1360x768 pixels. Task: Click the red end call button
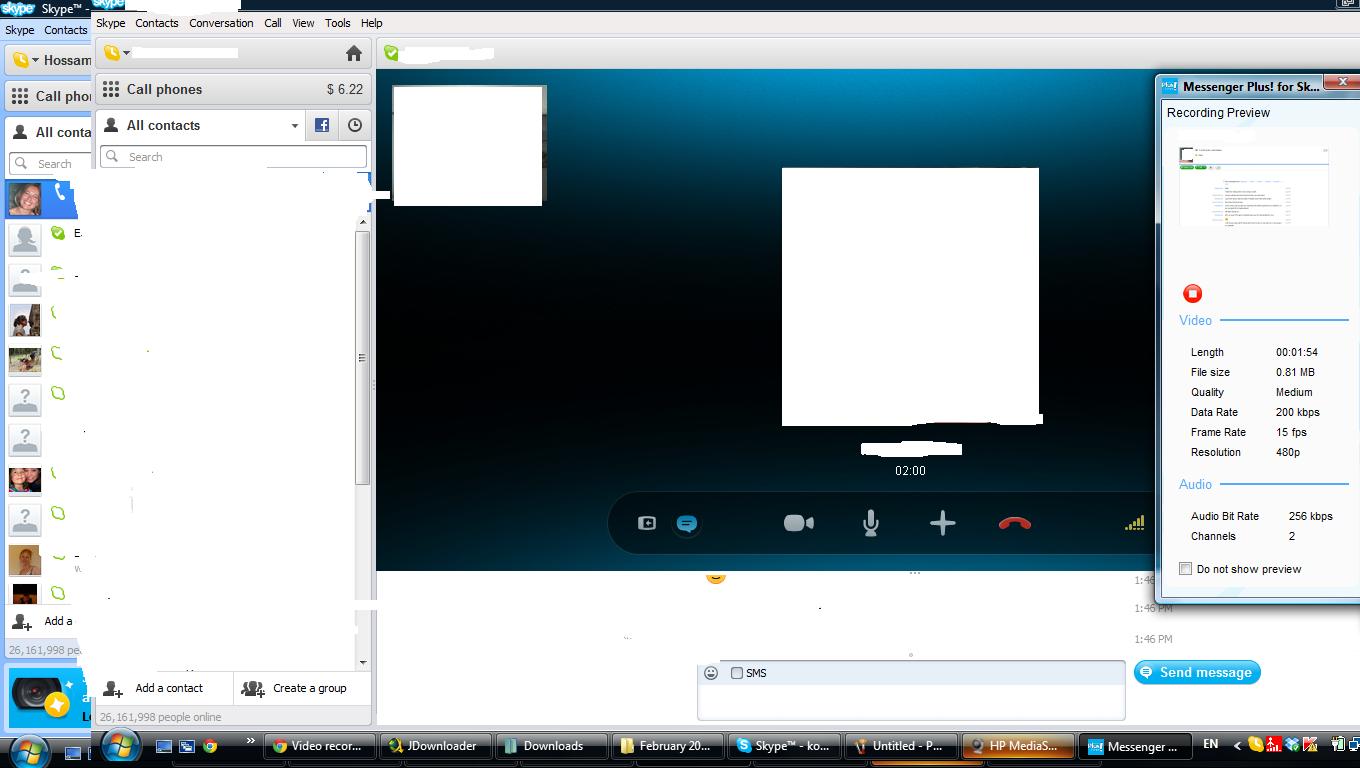click(1014, 523)
